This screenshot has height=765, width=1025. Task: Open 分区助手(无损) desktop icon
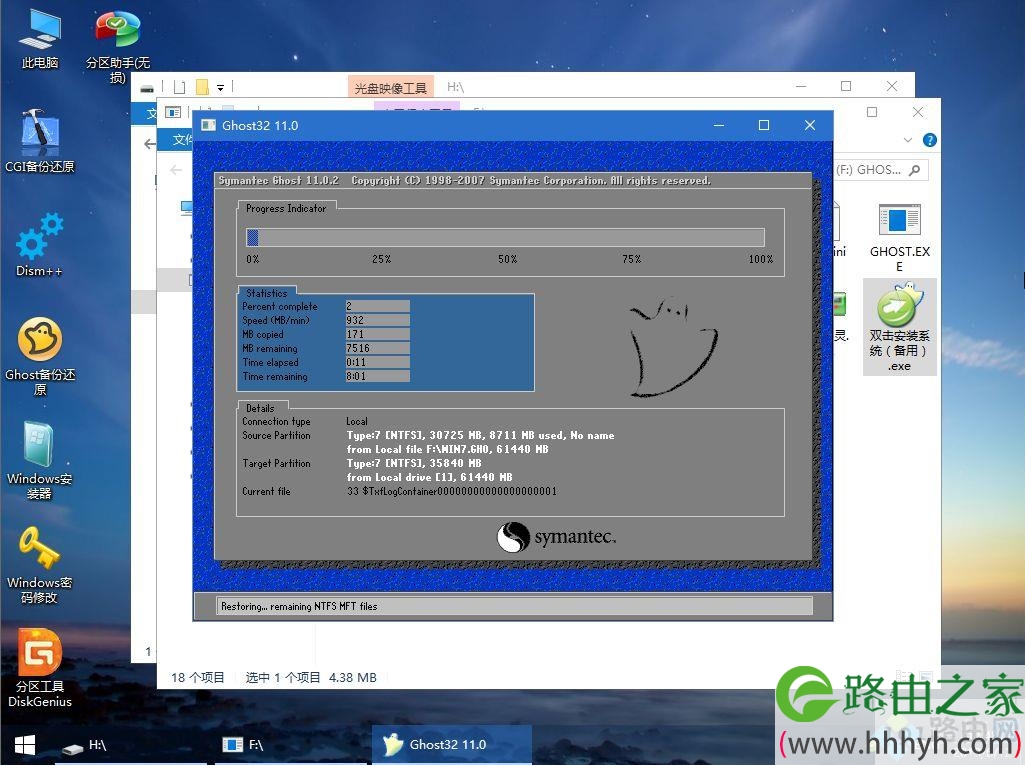coord(118,46)
